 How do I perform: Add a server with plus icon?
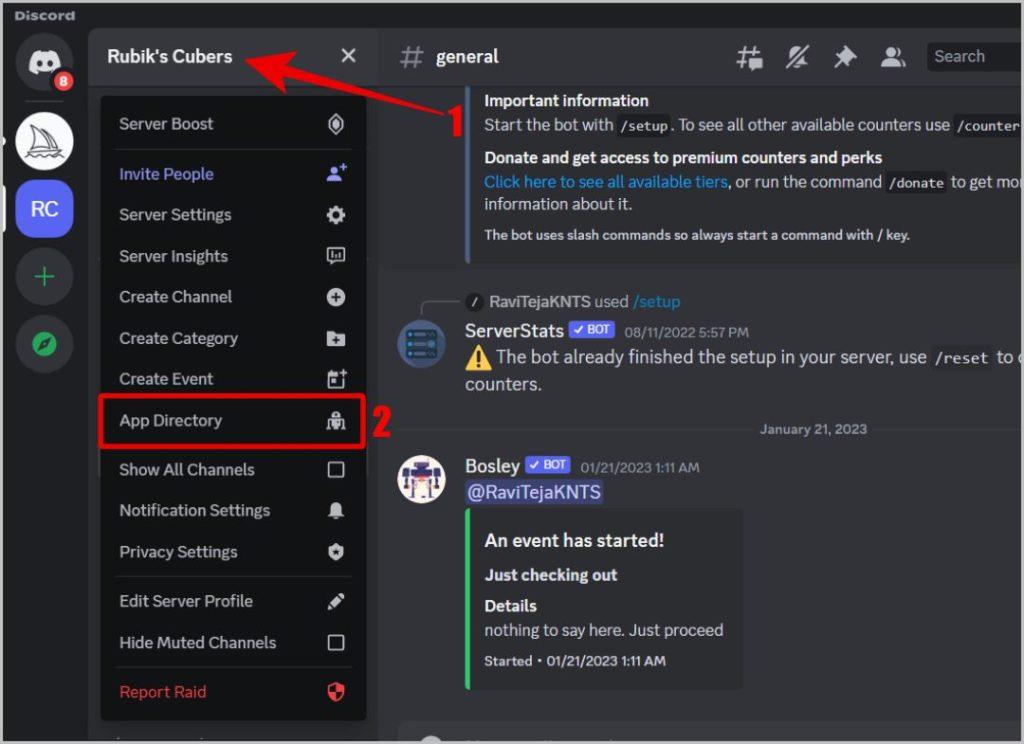click(x=44, y=277)
